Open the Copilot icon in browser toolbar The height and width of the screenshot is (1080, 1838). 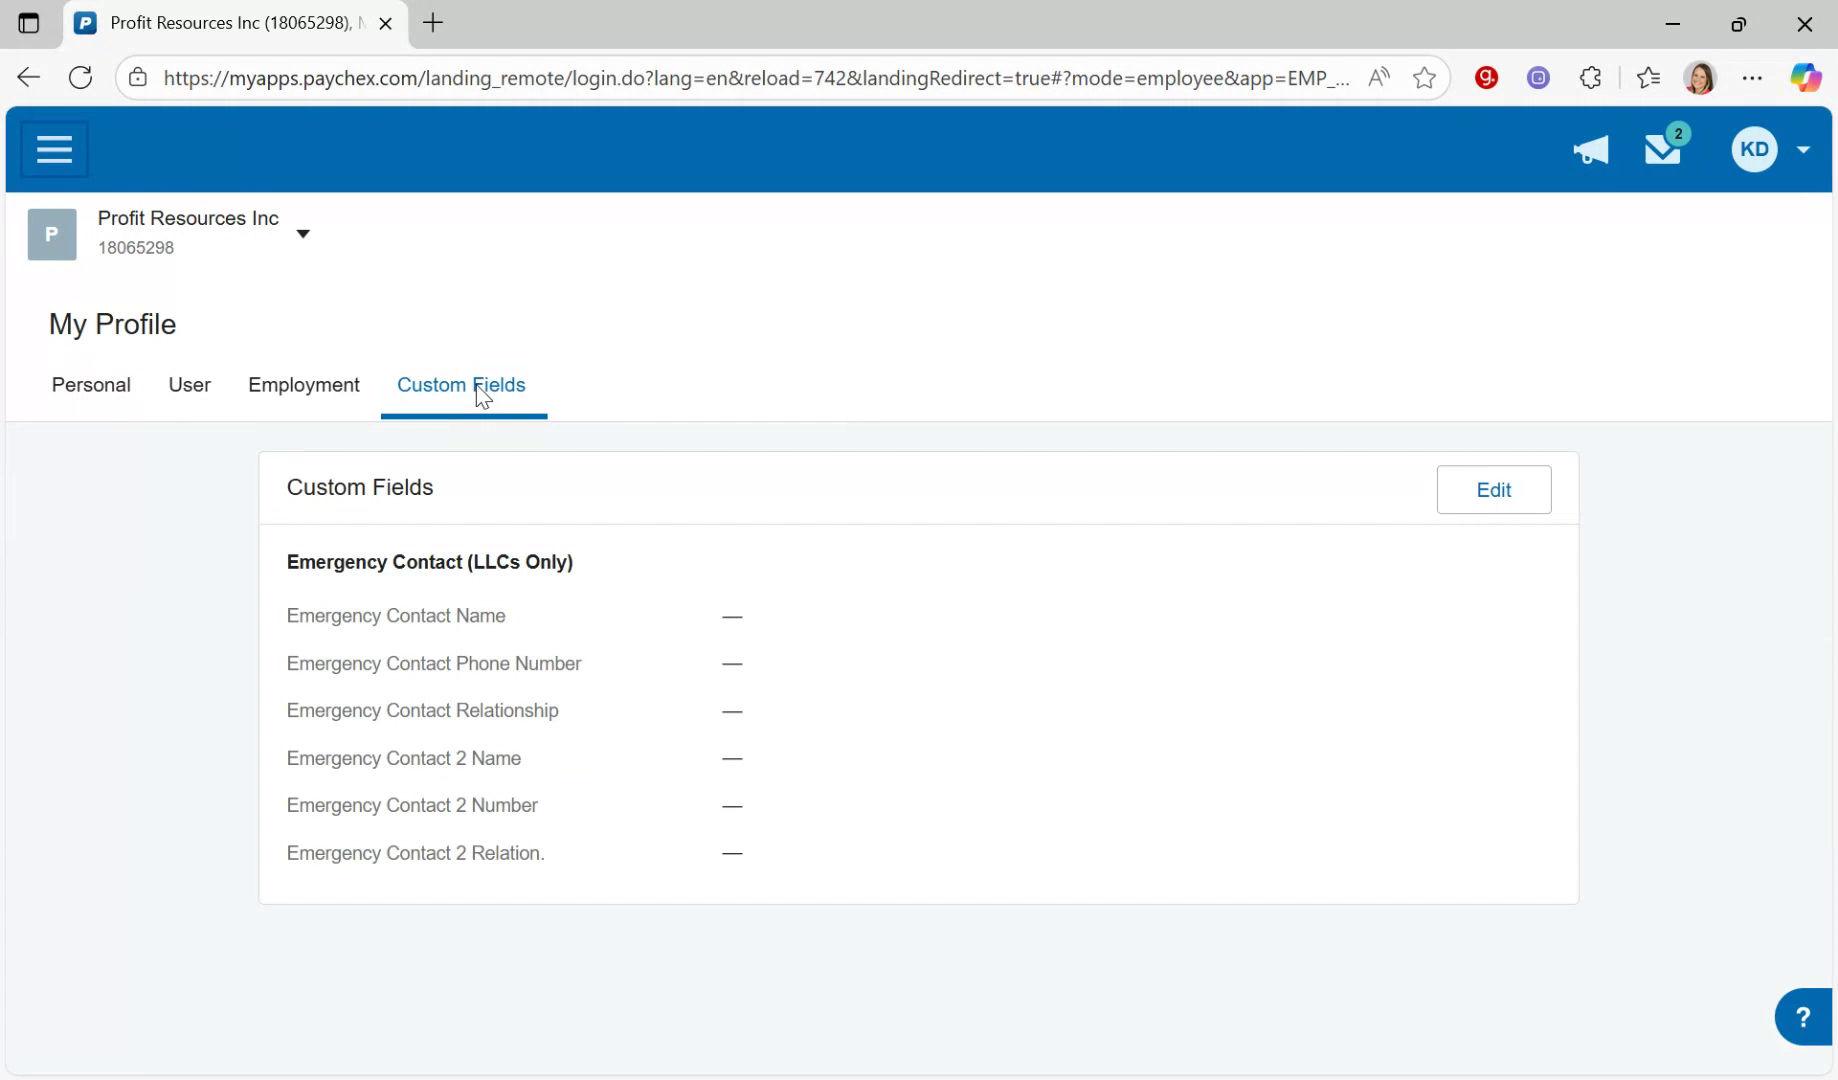(1806, 77)
